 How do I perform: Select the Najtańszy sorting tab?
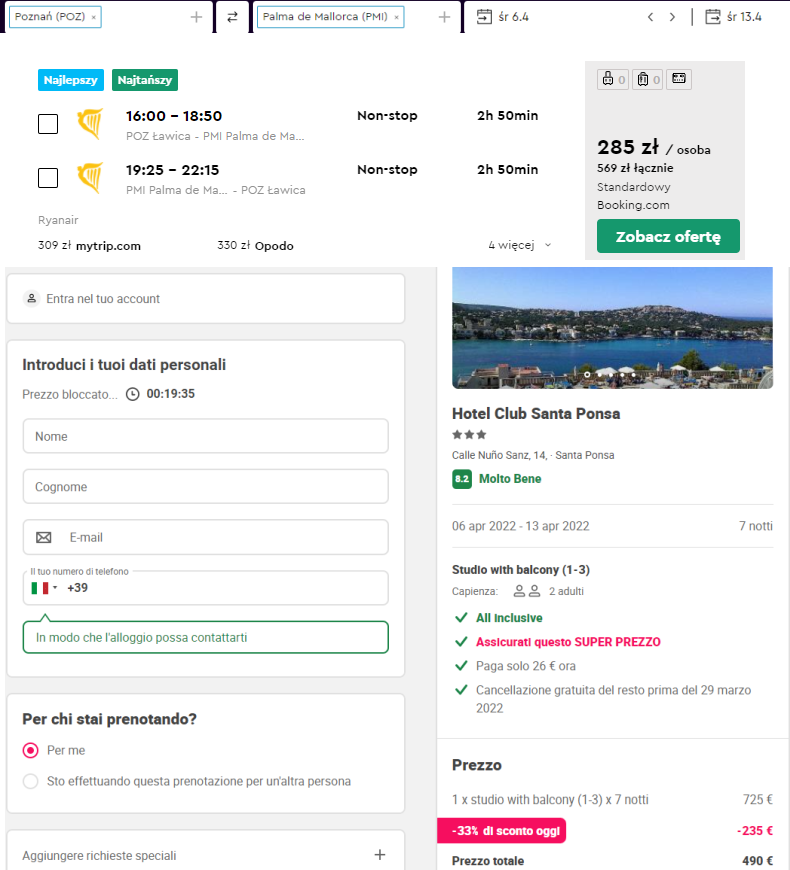click(x=145, y=80)
